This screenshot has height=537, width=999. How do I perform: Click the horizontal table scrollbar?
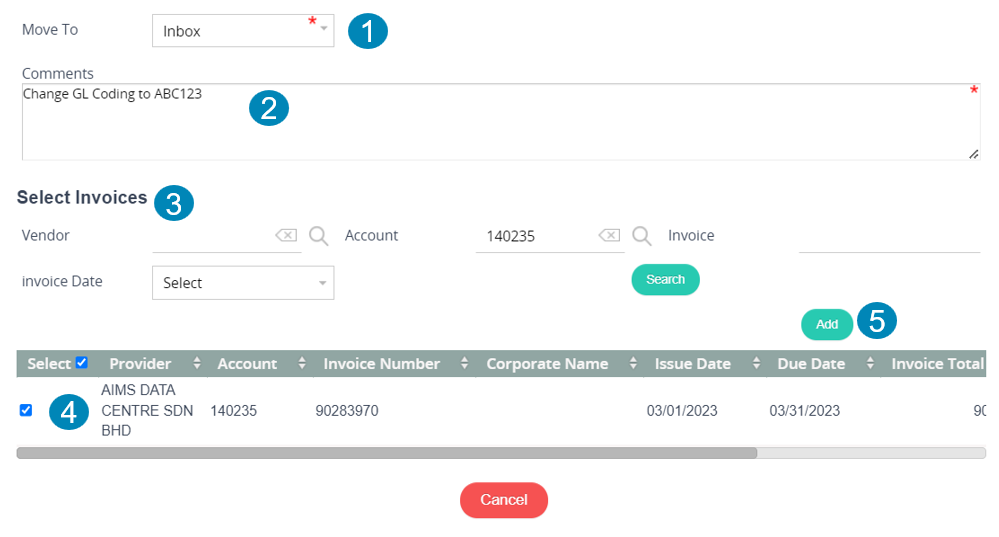501,453
